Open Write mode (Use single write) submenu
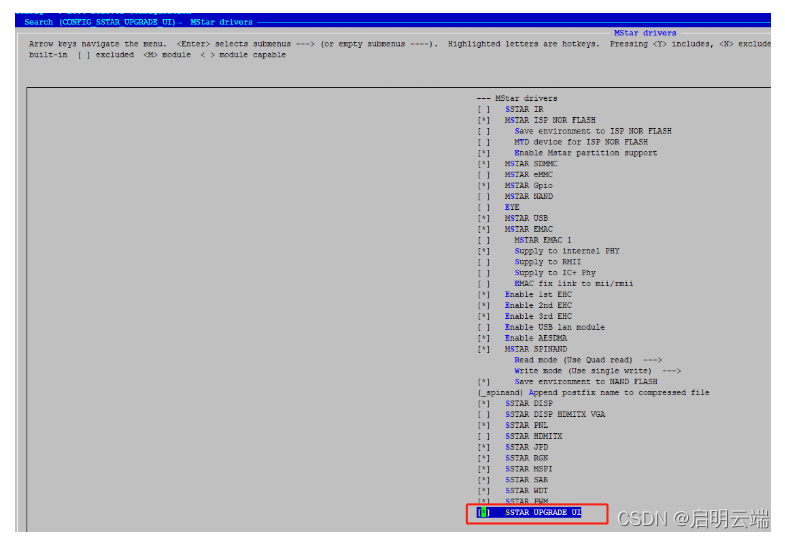Viewport: 785px width, 538px height. click(x=597, y=371)
